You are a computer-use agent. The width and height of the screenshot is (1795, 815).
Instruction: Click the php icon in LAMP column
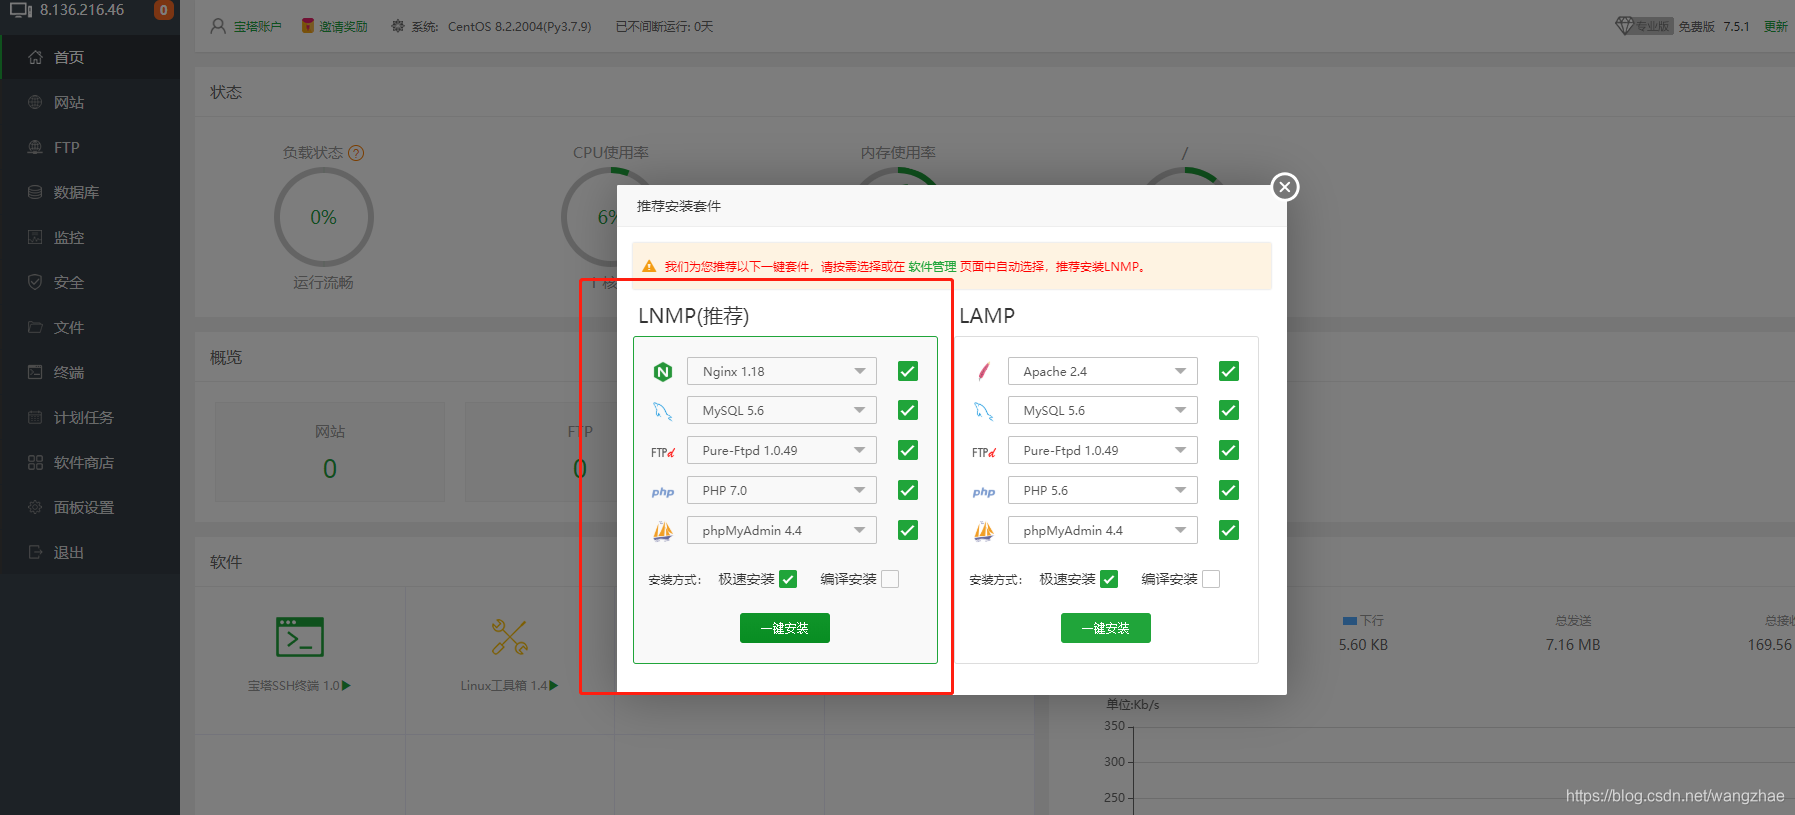[x=984, y=492]
